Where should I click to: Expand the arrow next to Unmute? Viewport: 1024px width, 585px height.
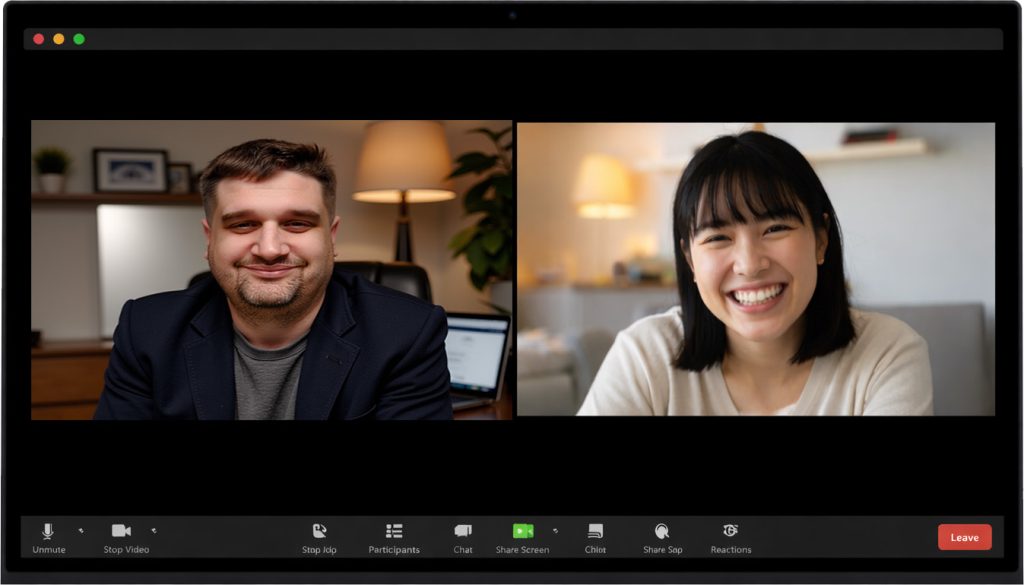point(80,531)
